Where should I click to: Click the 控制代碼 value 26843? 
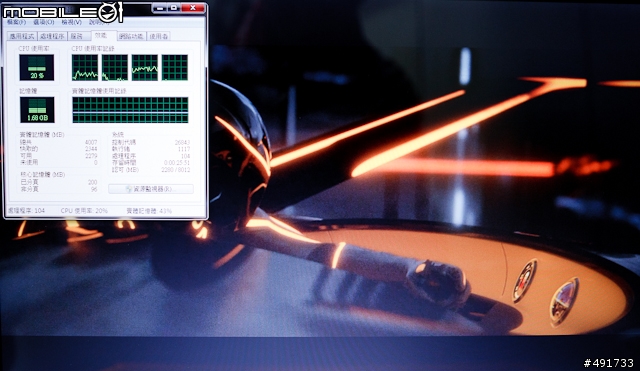182,142
